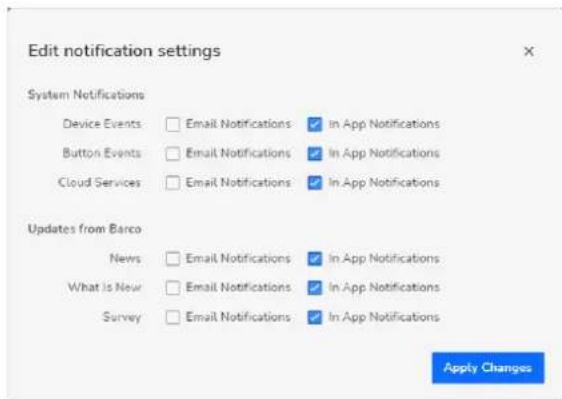Click the Email Notifications label for Button Events
The image size is (562, 399).
[x=238, y=153]
